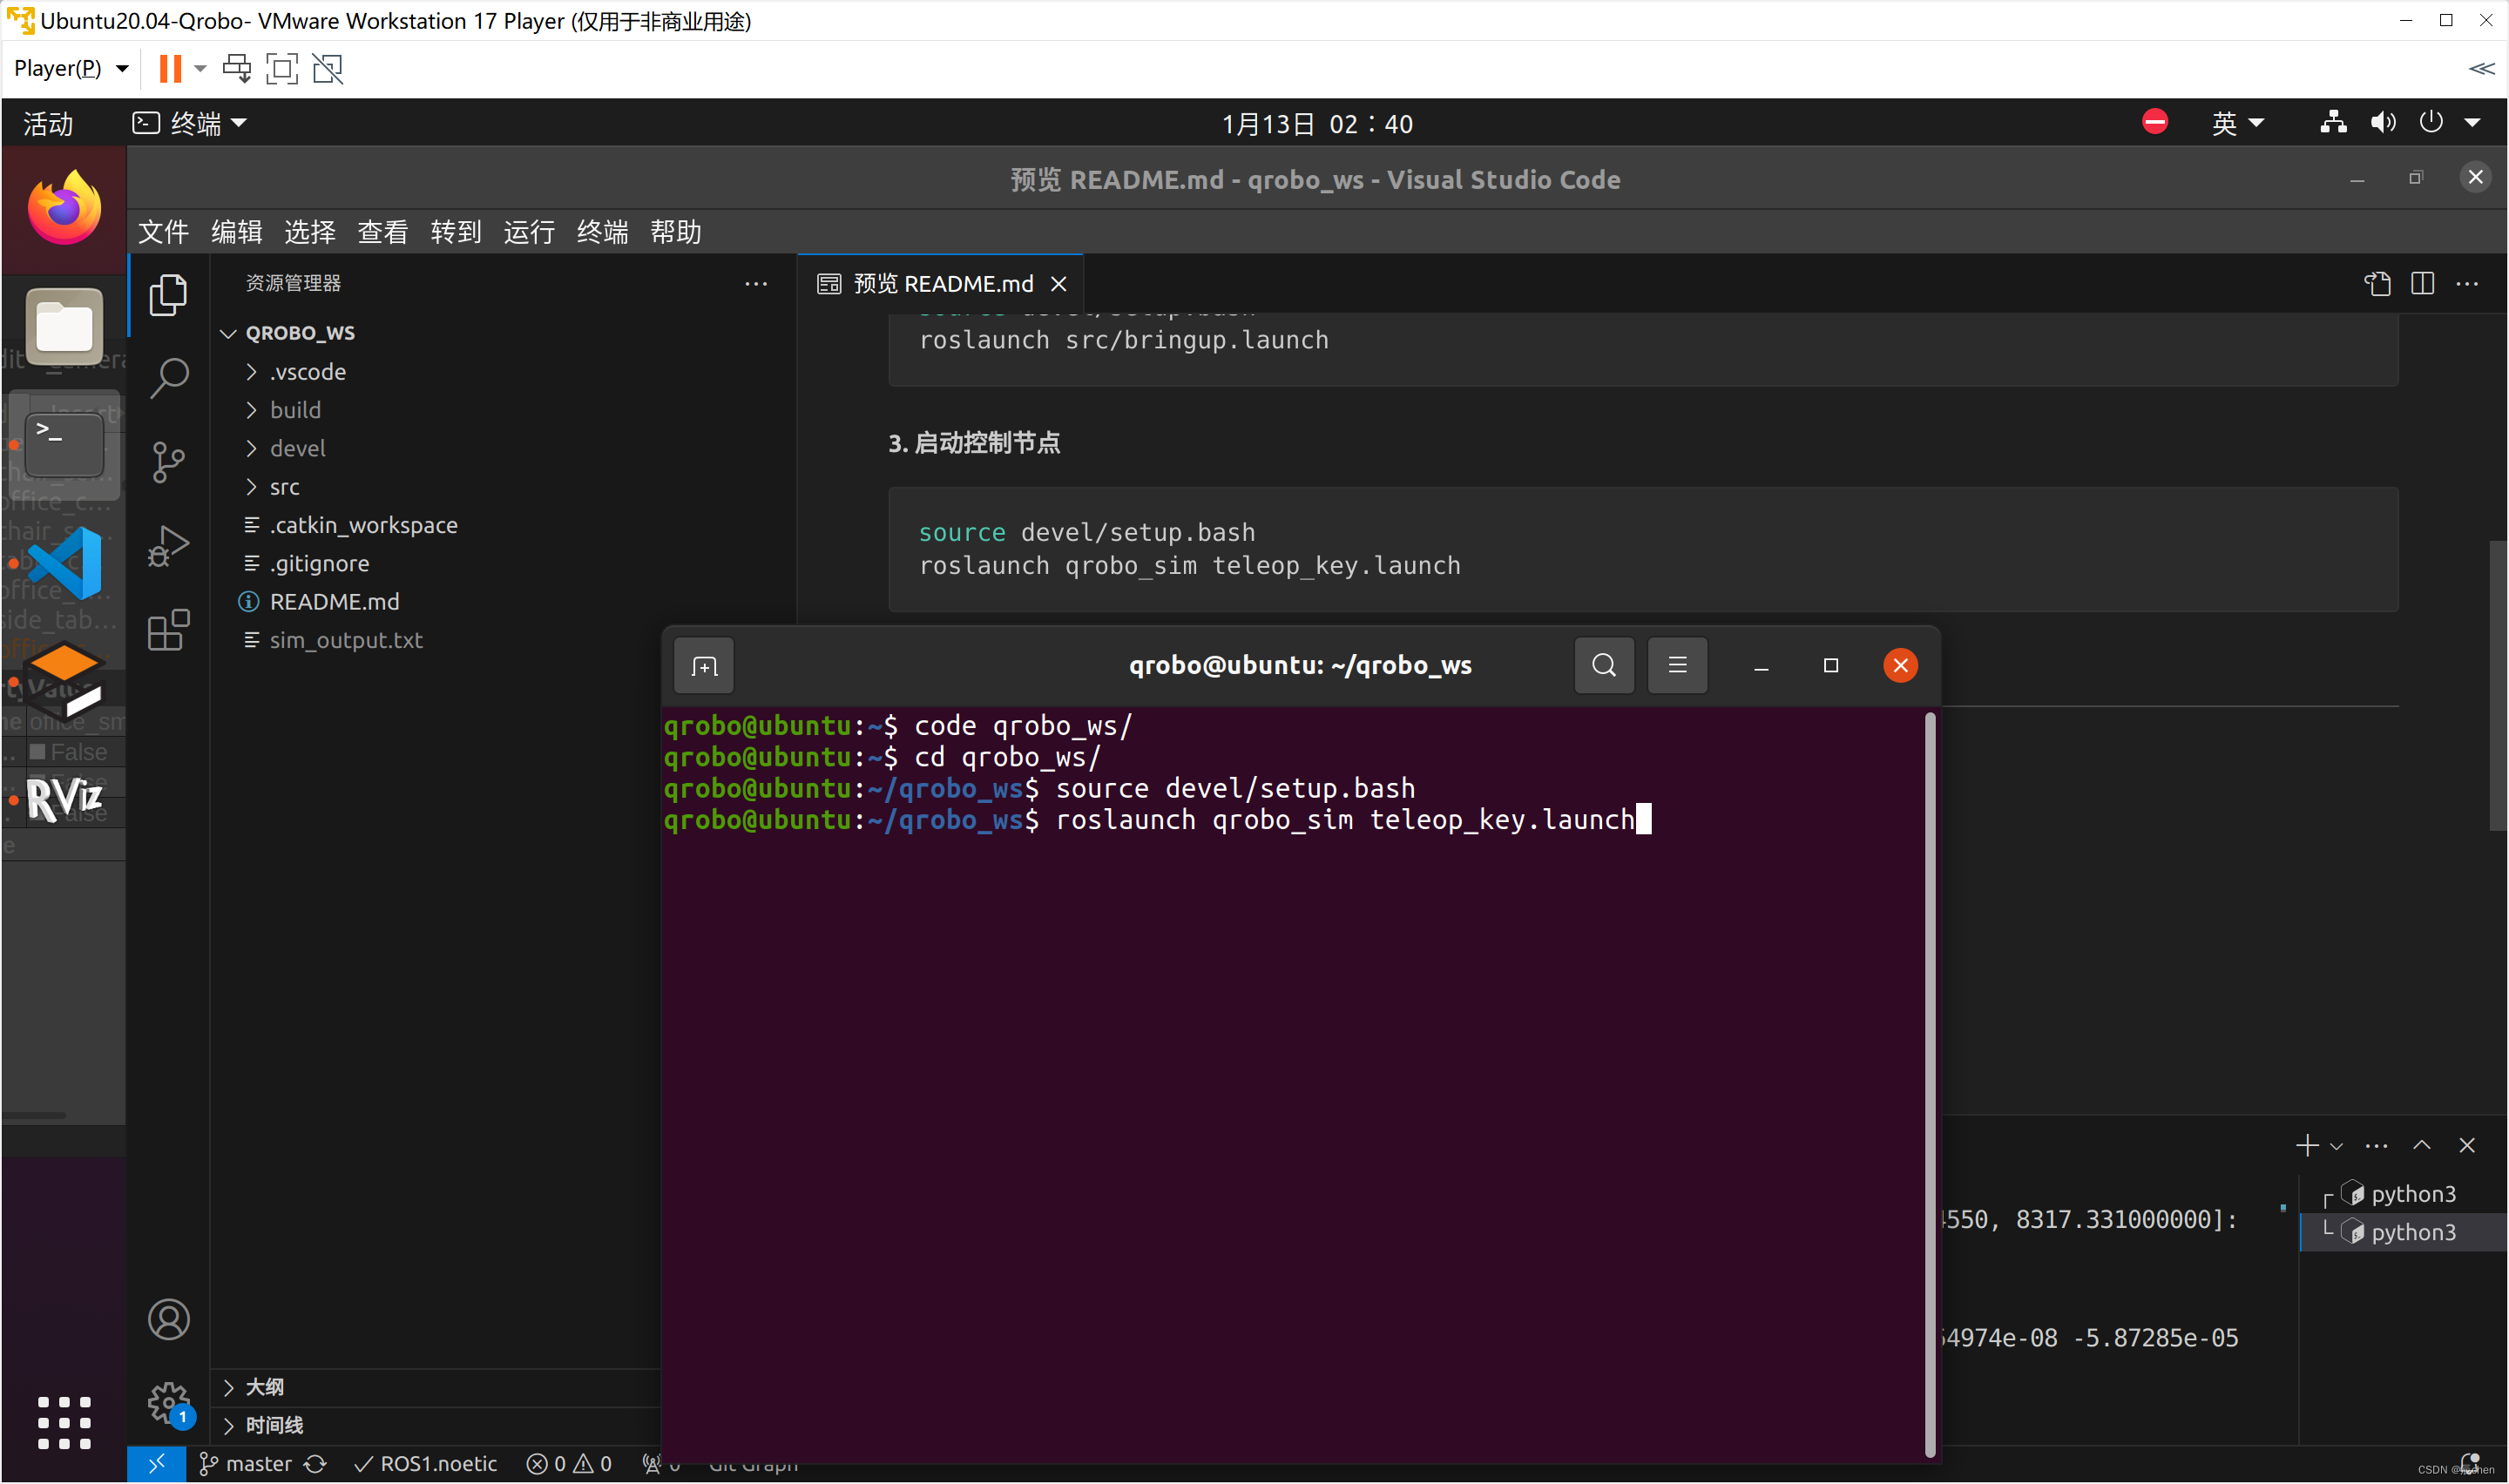Image resolution: width=2509 pixels, height=1484 pixels.
Task: Click the volume icon in top bar
Action: [2383, 123]
